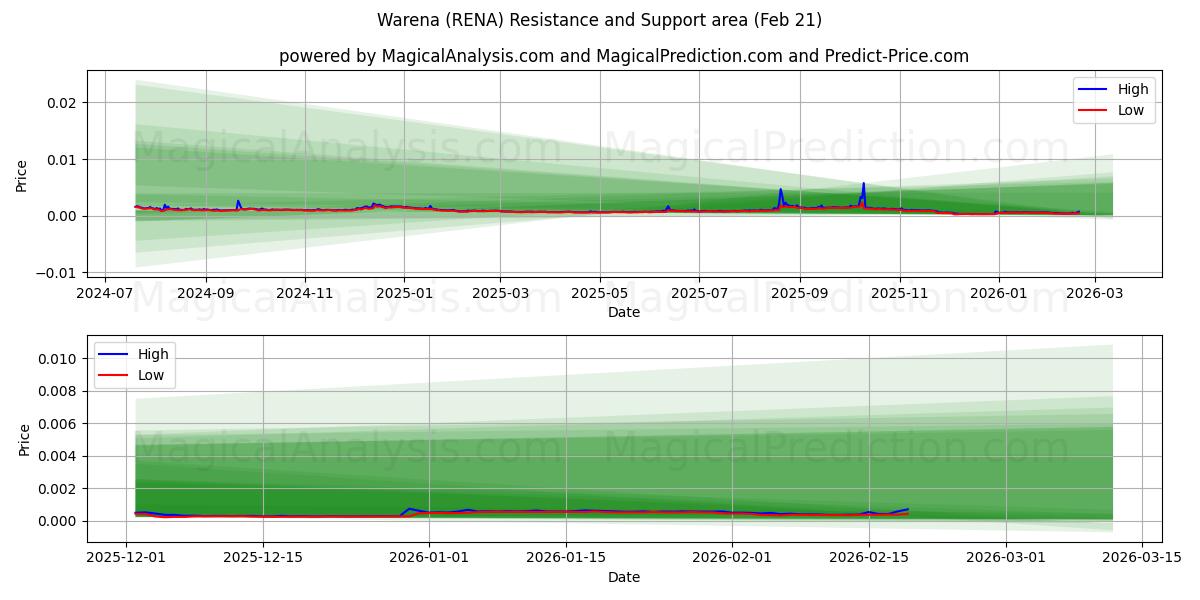1200x600 pixels.
Task: Click the '2026-02-15' x-axis tick label
Action: pos(868,558)
